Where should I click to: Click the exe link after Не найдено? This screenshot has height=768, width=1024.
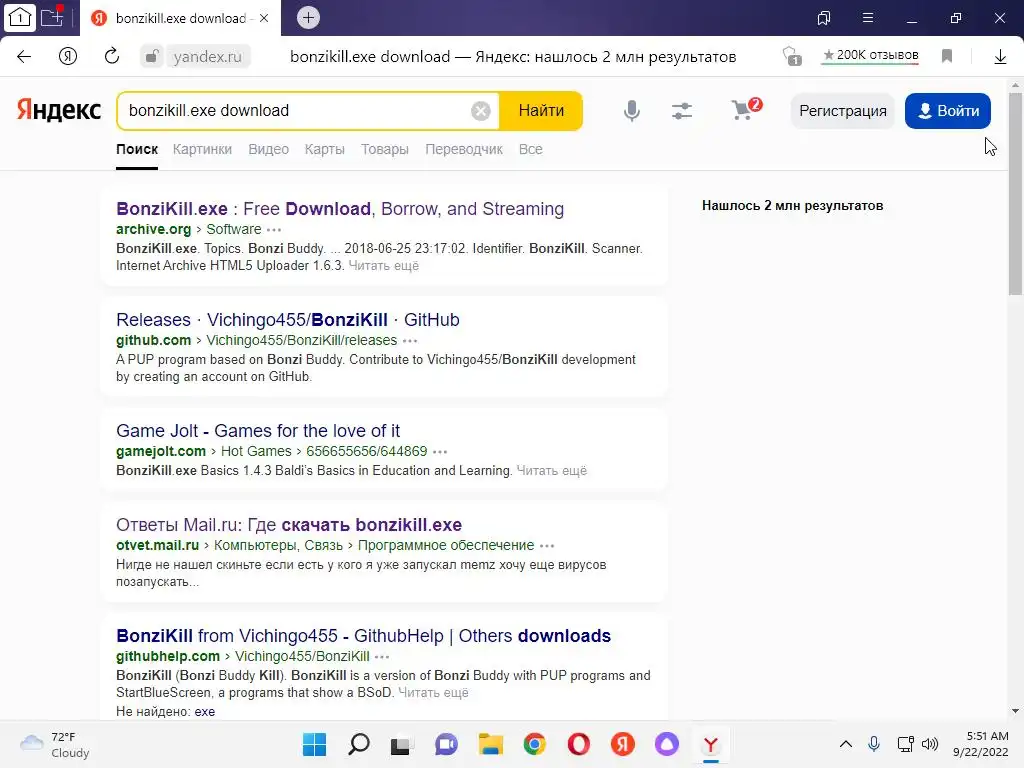click(x=204, y=712)
